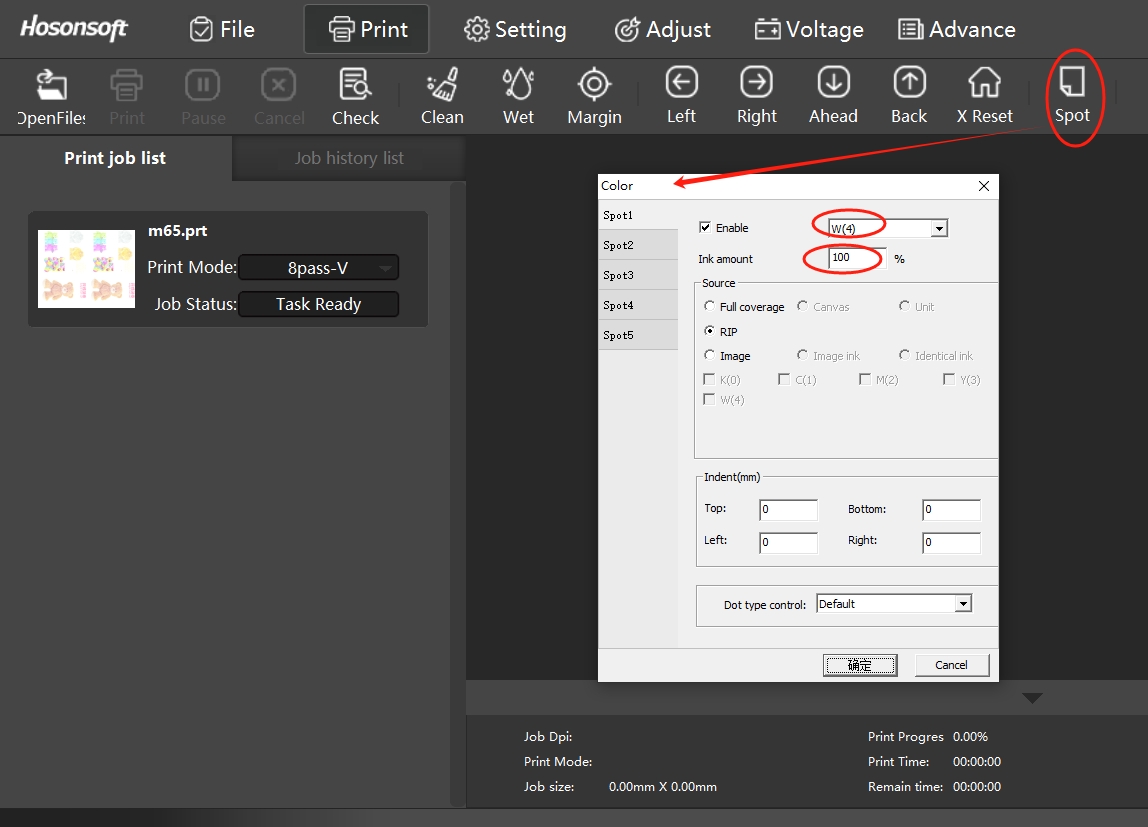Click the Cancel button in Color dialog
The width and height of the screenshot is (1148, 827).
(x=951, y=665)
